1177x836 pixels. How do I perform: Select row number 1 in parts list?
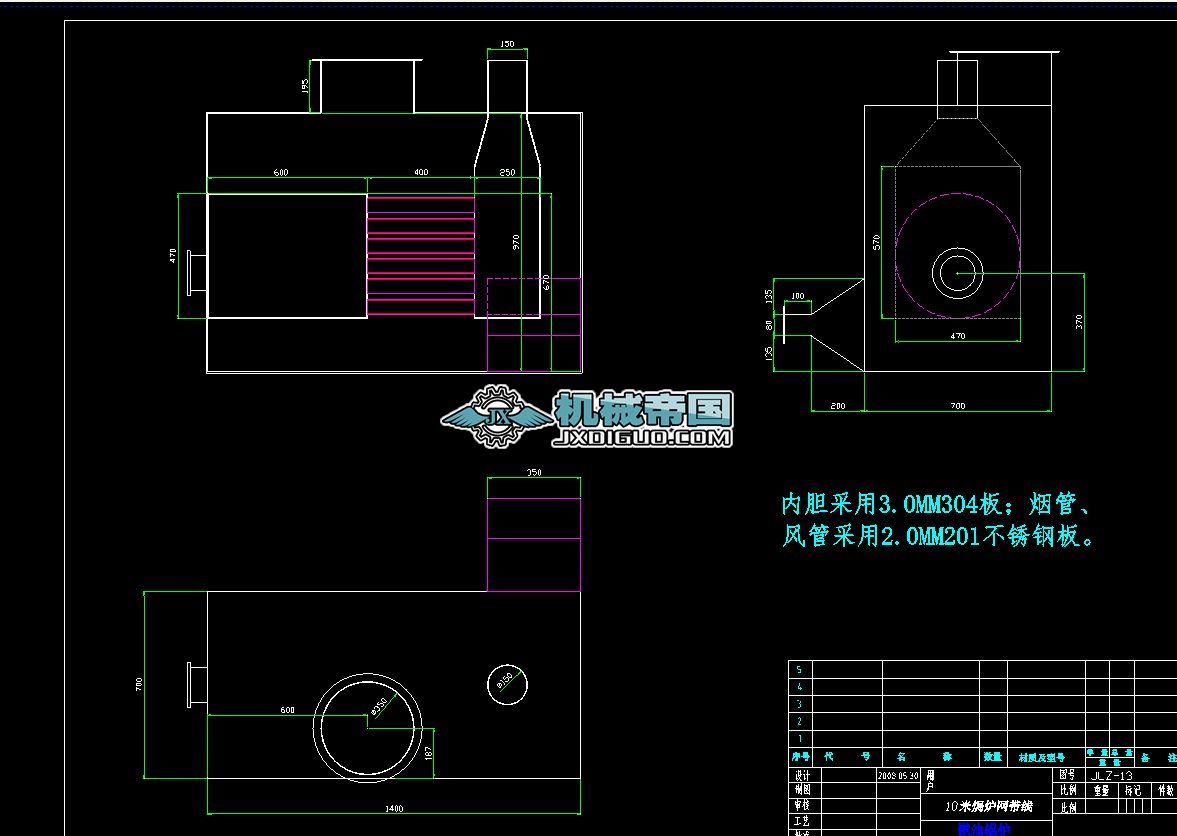point(799,738)
